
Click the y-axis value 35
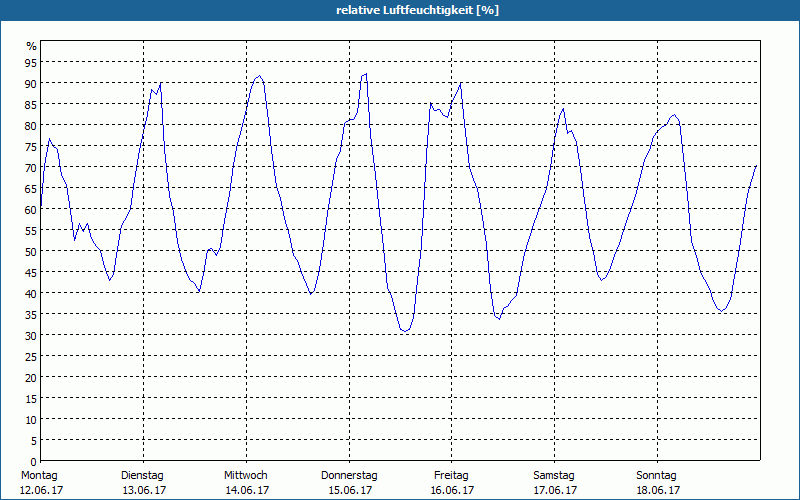pos(31,315)
